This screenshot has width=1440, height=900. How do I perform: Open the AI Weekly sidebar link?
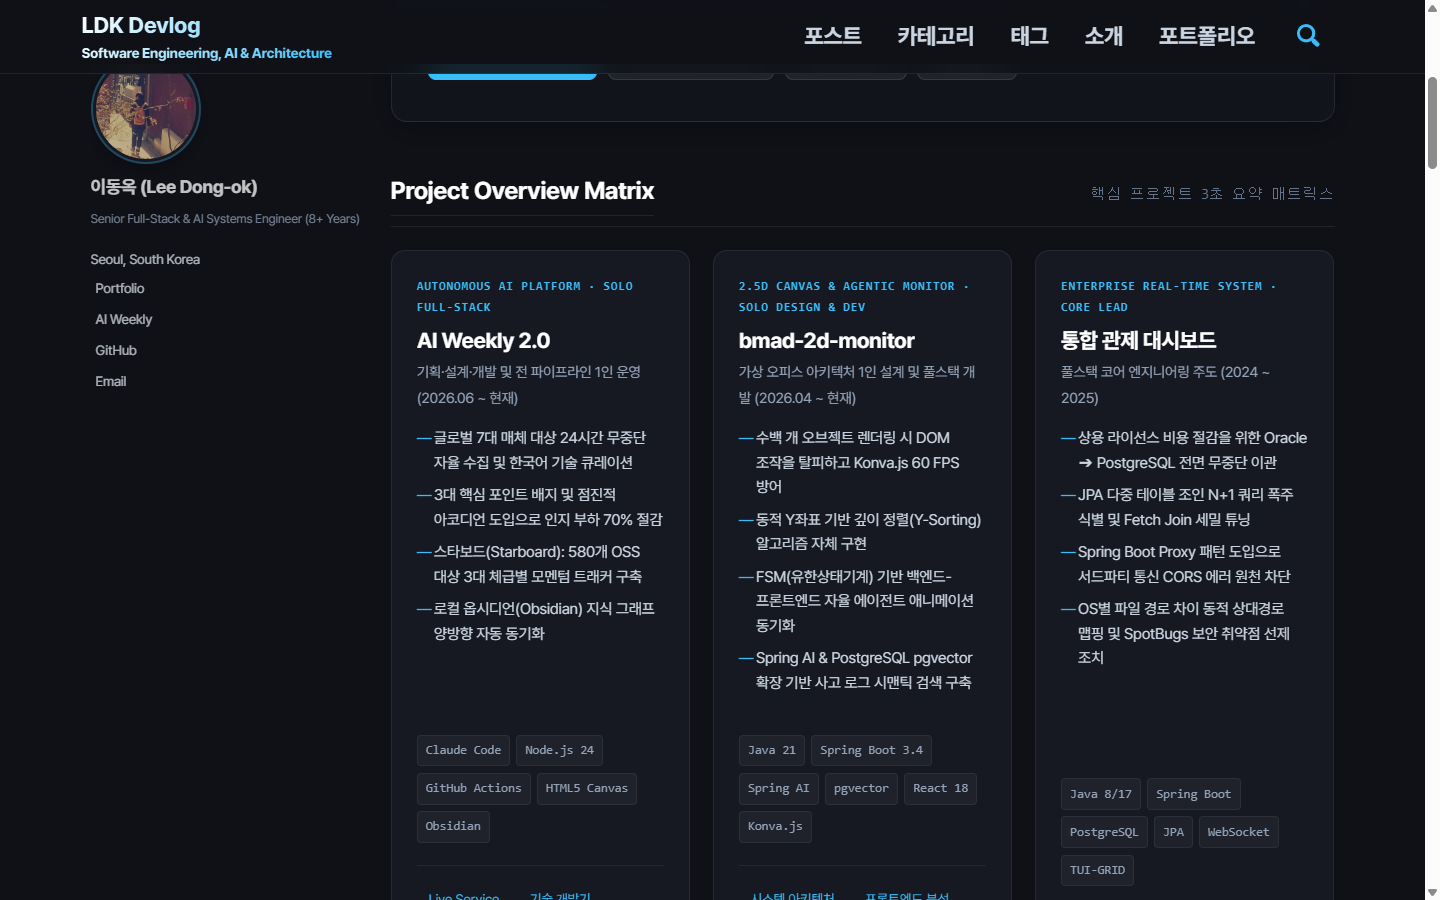tap(124, 319)
